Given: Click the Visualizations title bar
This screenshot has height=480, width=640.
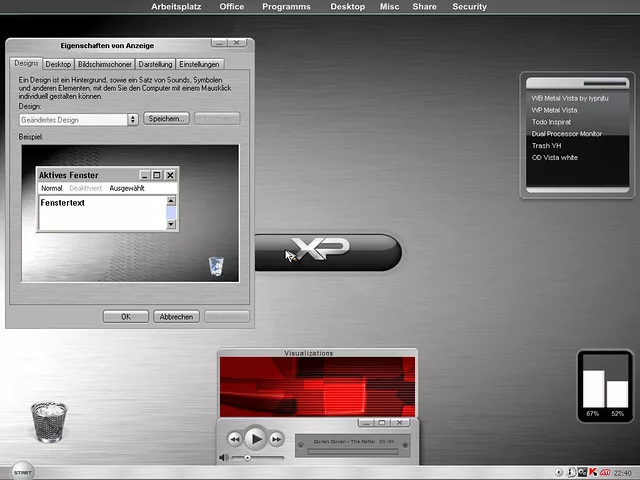Looking at the screenshot, I should [318, 353].
